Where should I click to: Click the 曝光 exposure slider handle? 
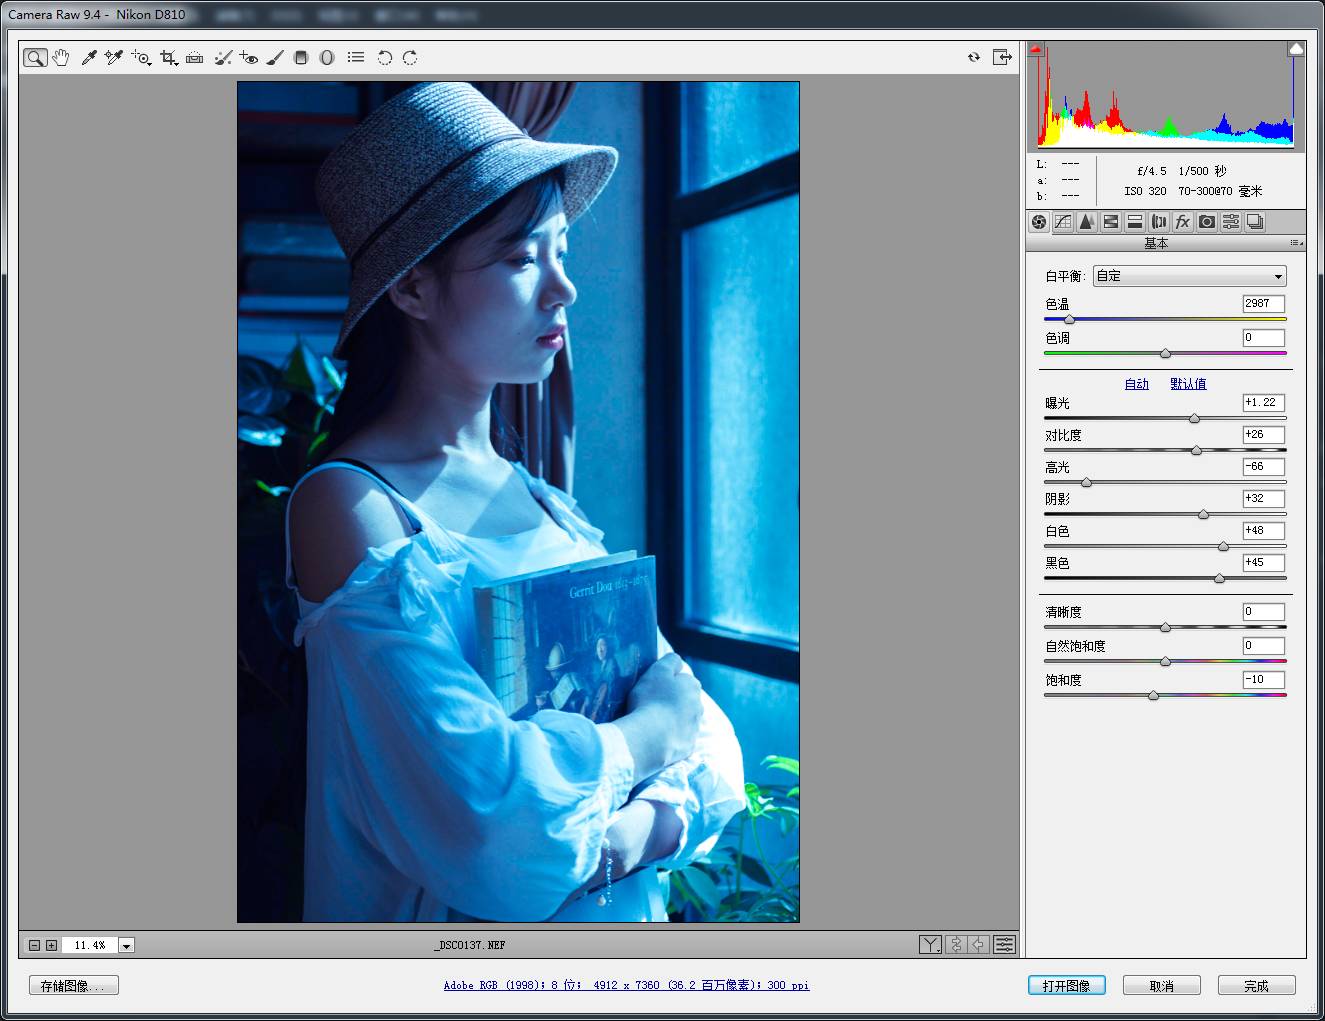(1194, 418)
